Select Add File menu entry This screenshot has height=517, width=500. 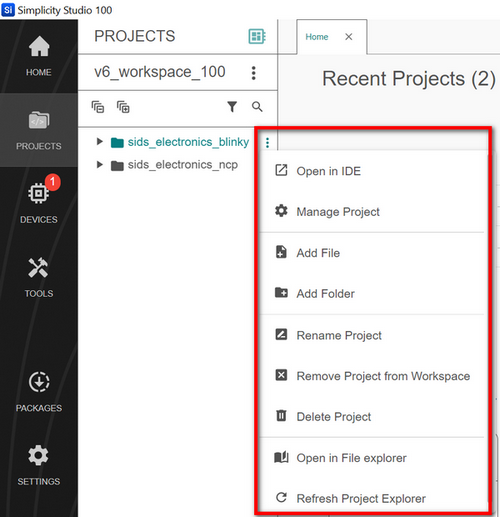pyautogui.click(x=372, y=253)
